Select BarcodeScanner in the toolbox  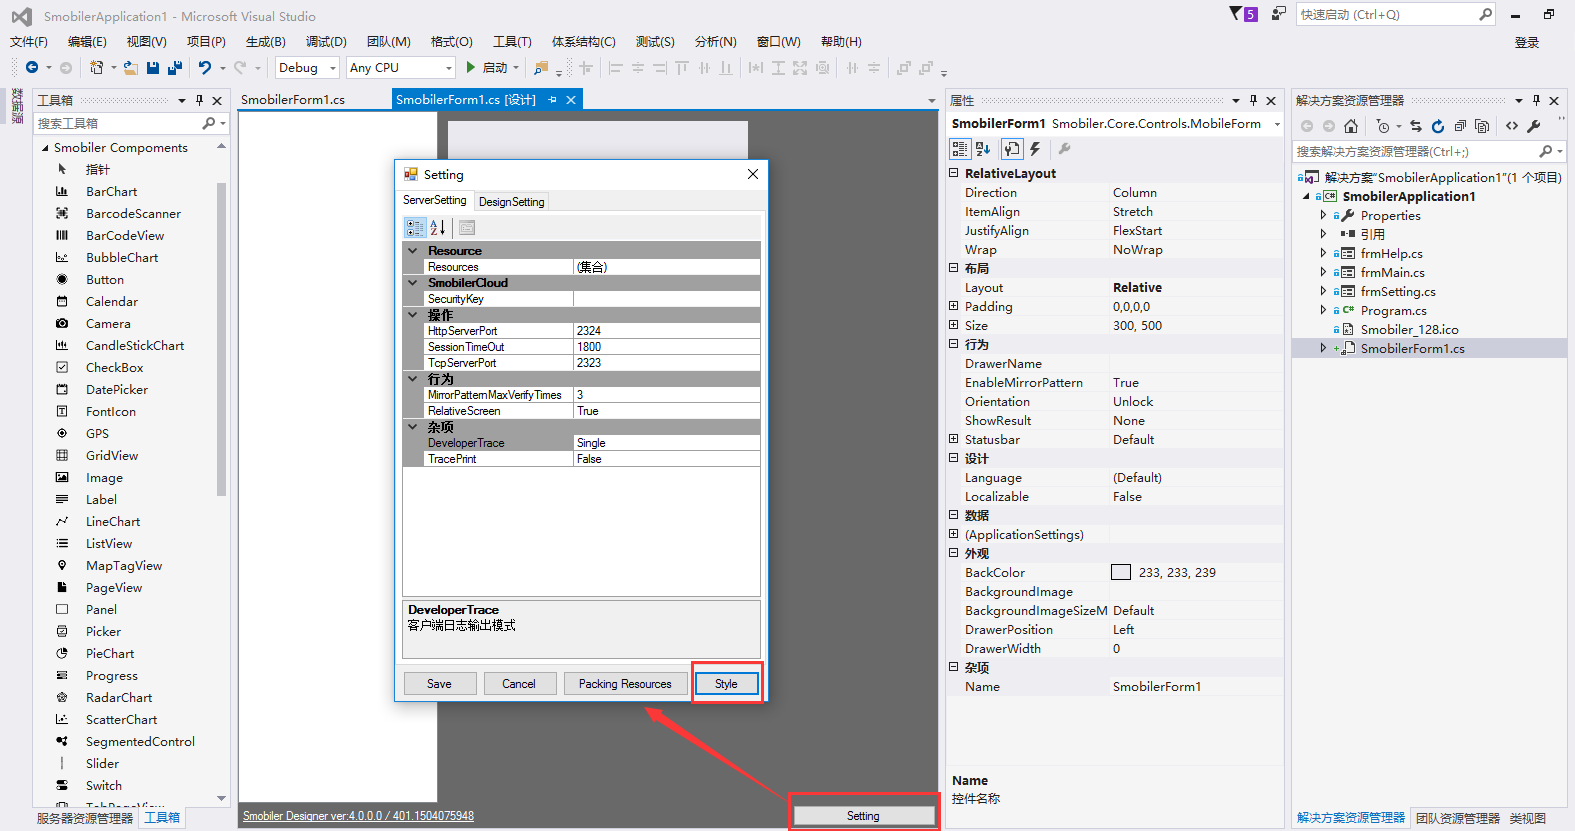[133, 213]
